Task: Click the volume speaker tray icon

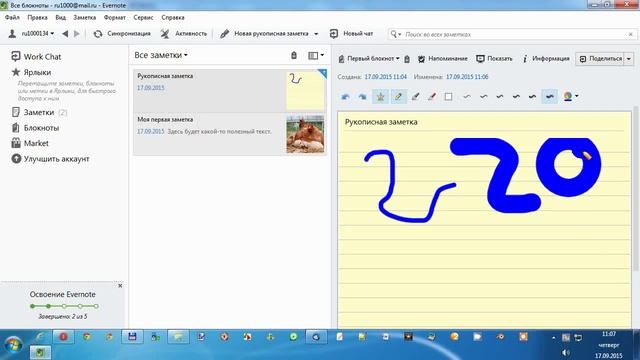Action: click(x=566, y=352)
